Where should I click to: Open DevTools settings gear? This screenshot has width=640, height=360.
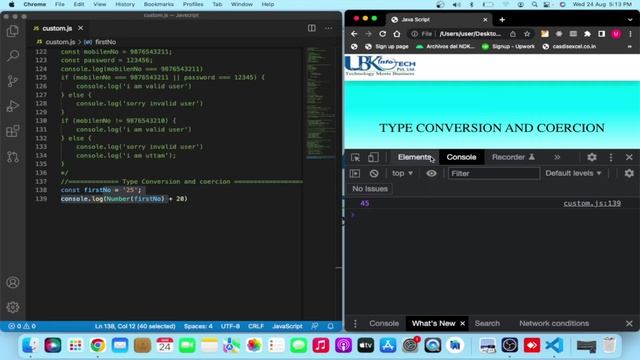point(592,157)
